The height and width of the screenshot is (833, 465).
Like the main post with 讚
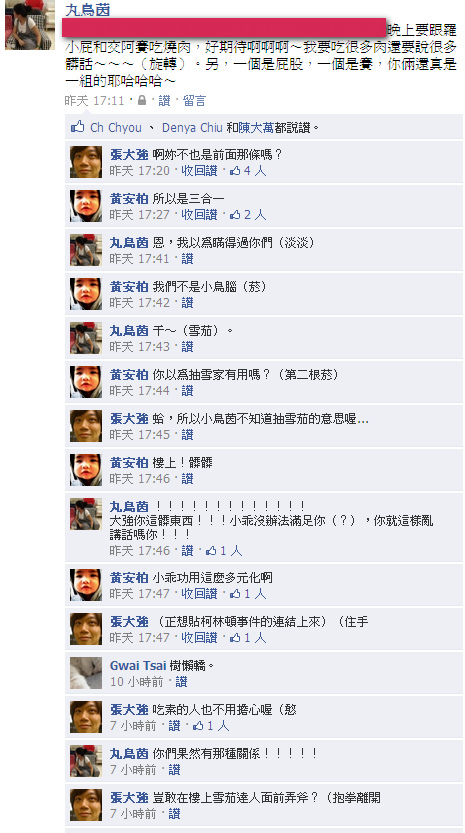[x=164, y=100]
